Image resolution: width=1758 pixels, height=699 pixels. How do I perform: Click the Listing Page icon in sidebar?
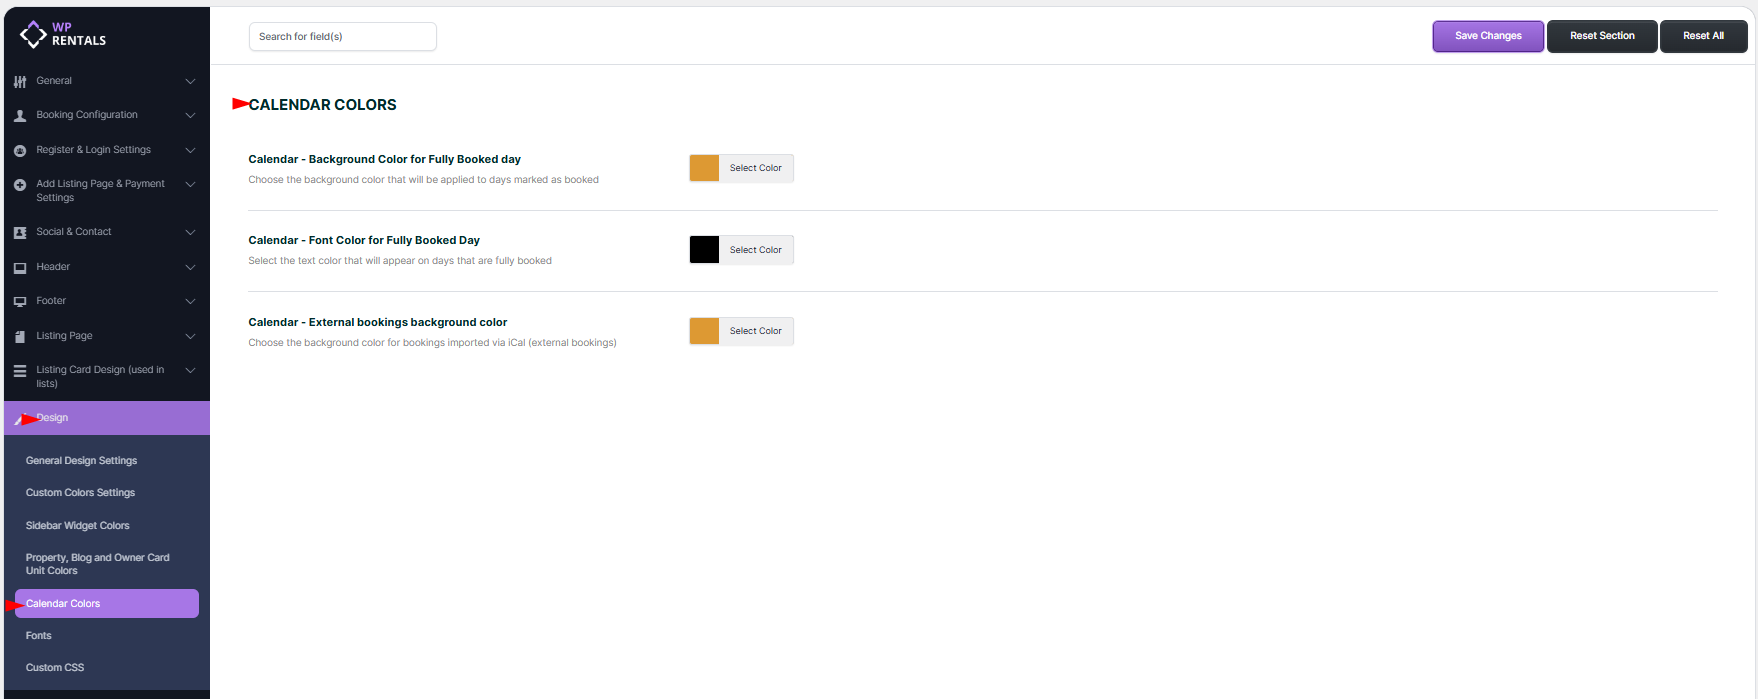pos(20,336)
